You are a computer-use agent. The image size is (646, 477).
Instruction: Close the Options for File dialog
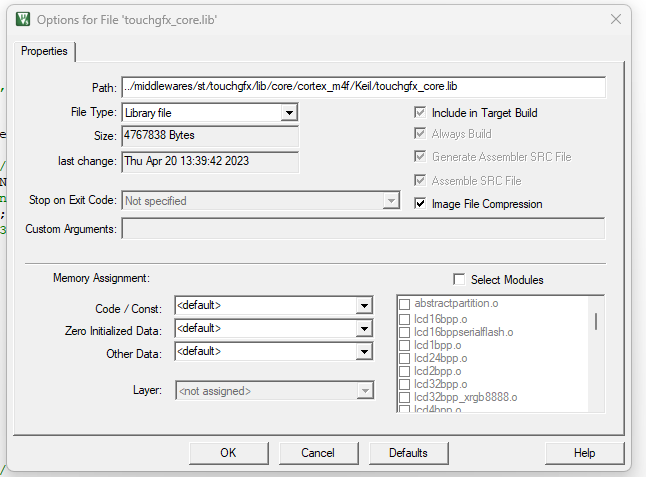pyautogui.click(x=616, y=19)
